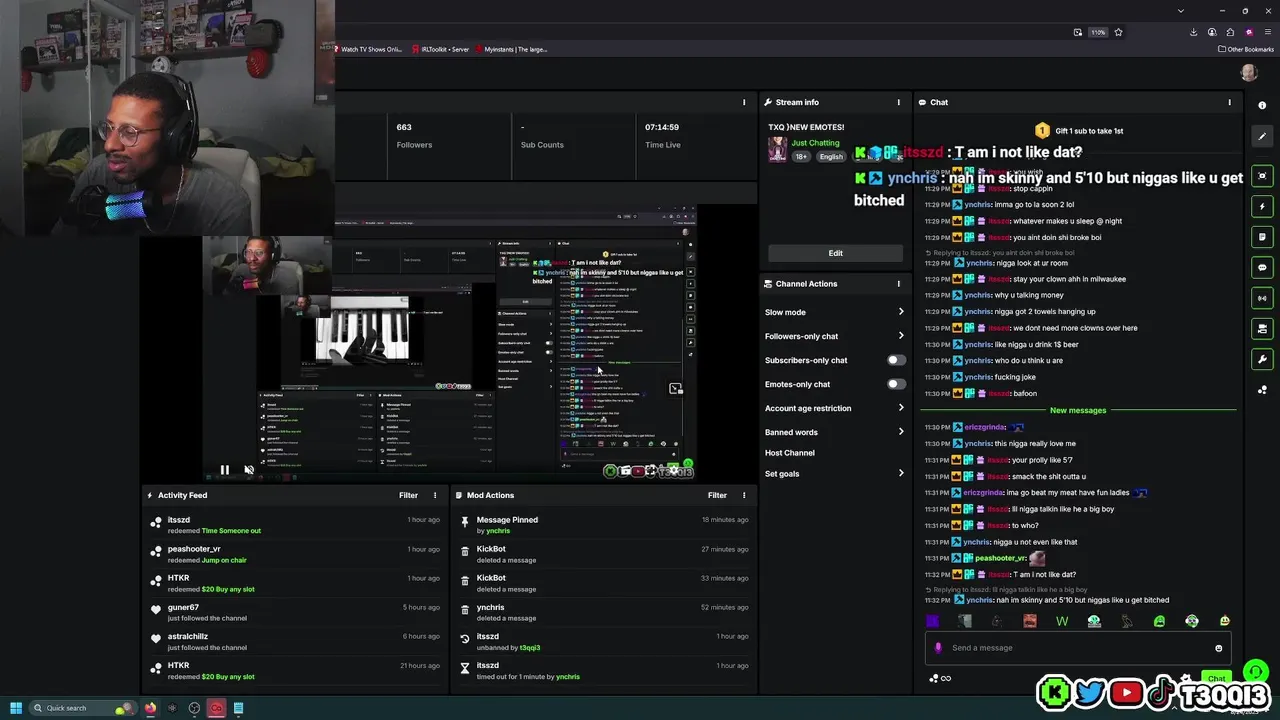This screenshot has height=720, width=1280.
Task: Open the IRLToolkit Server bookmark
Action: [x=440, y=49]
